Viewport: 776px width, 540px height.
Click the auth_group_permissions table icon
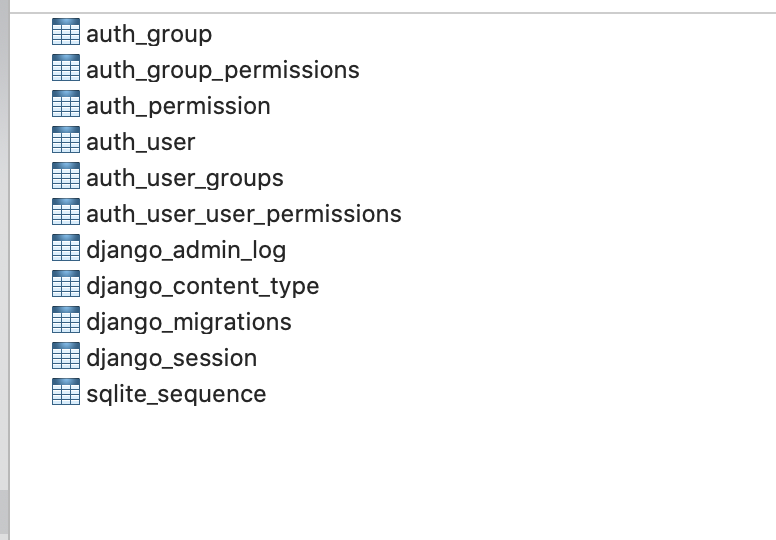pos(65,70)
